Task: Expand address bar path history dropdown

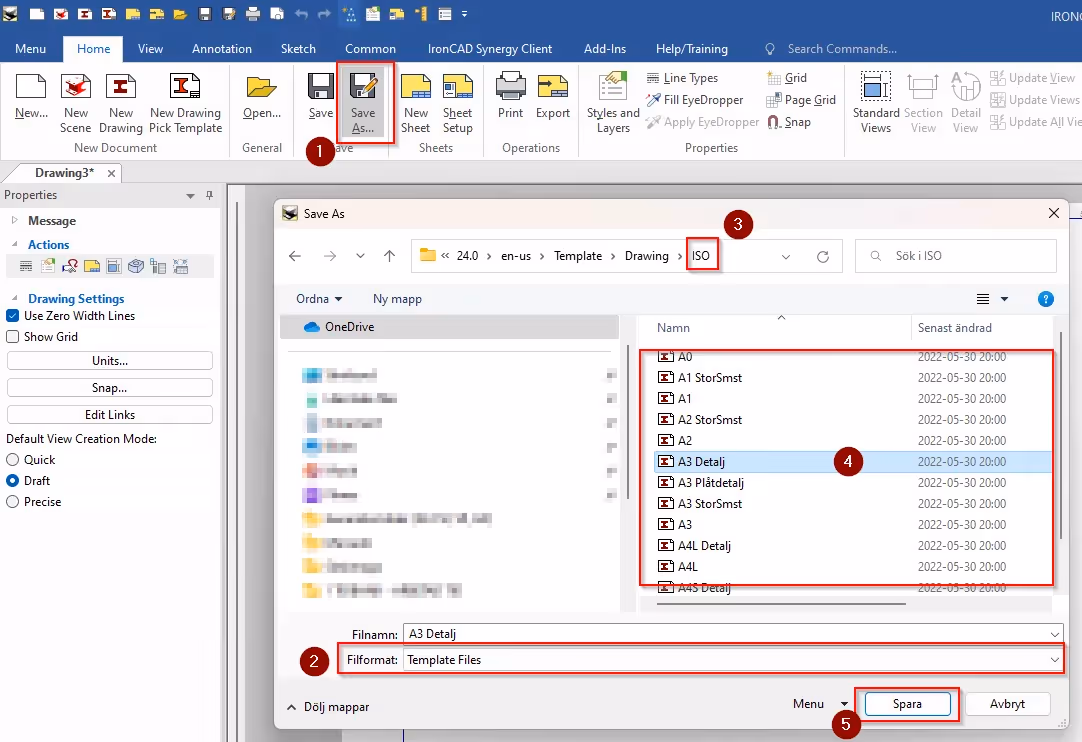Action: 785,257
